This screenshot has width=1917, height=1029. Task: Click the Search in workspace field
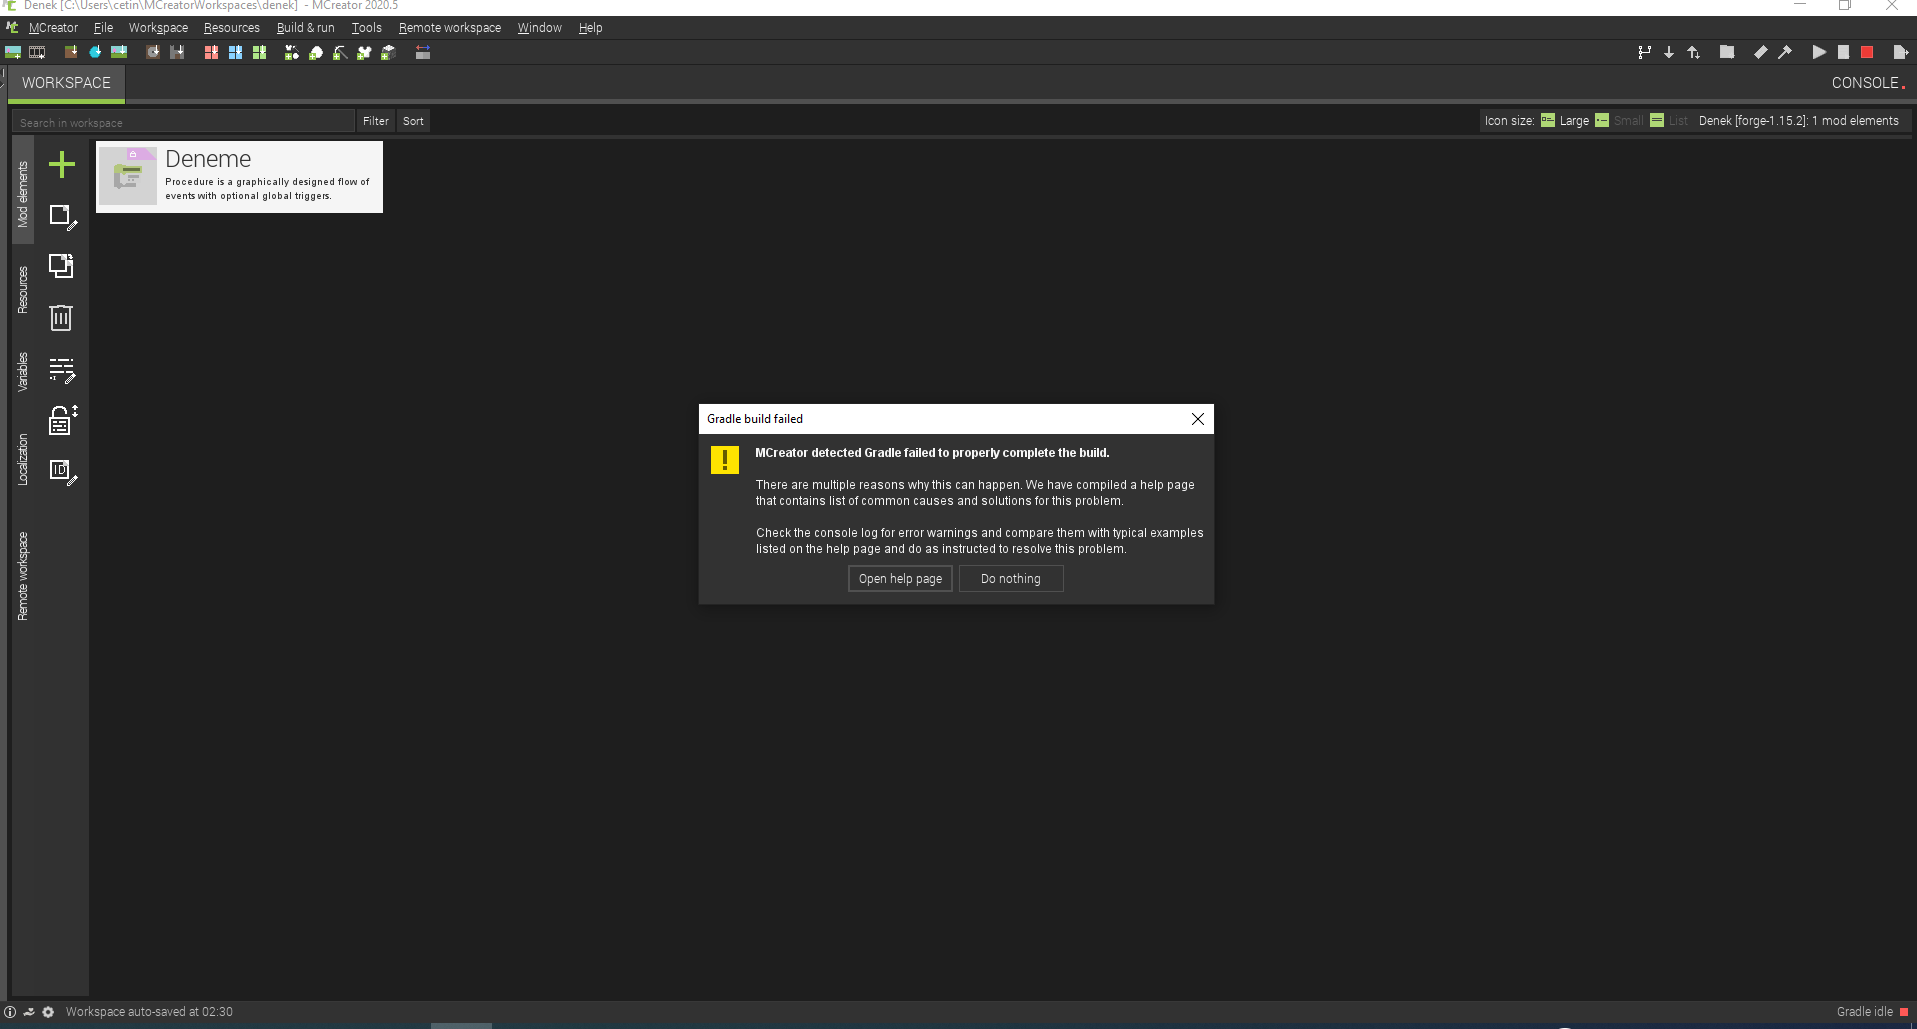[x=184, y=122]
